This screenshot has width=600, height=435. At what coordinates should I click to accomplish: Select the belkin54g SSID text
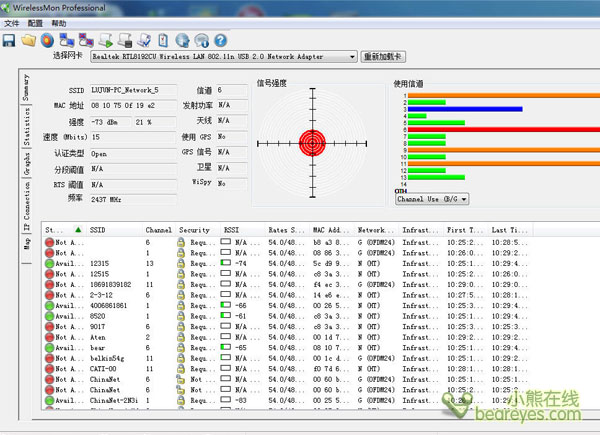(x=107, y=358)
